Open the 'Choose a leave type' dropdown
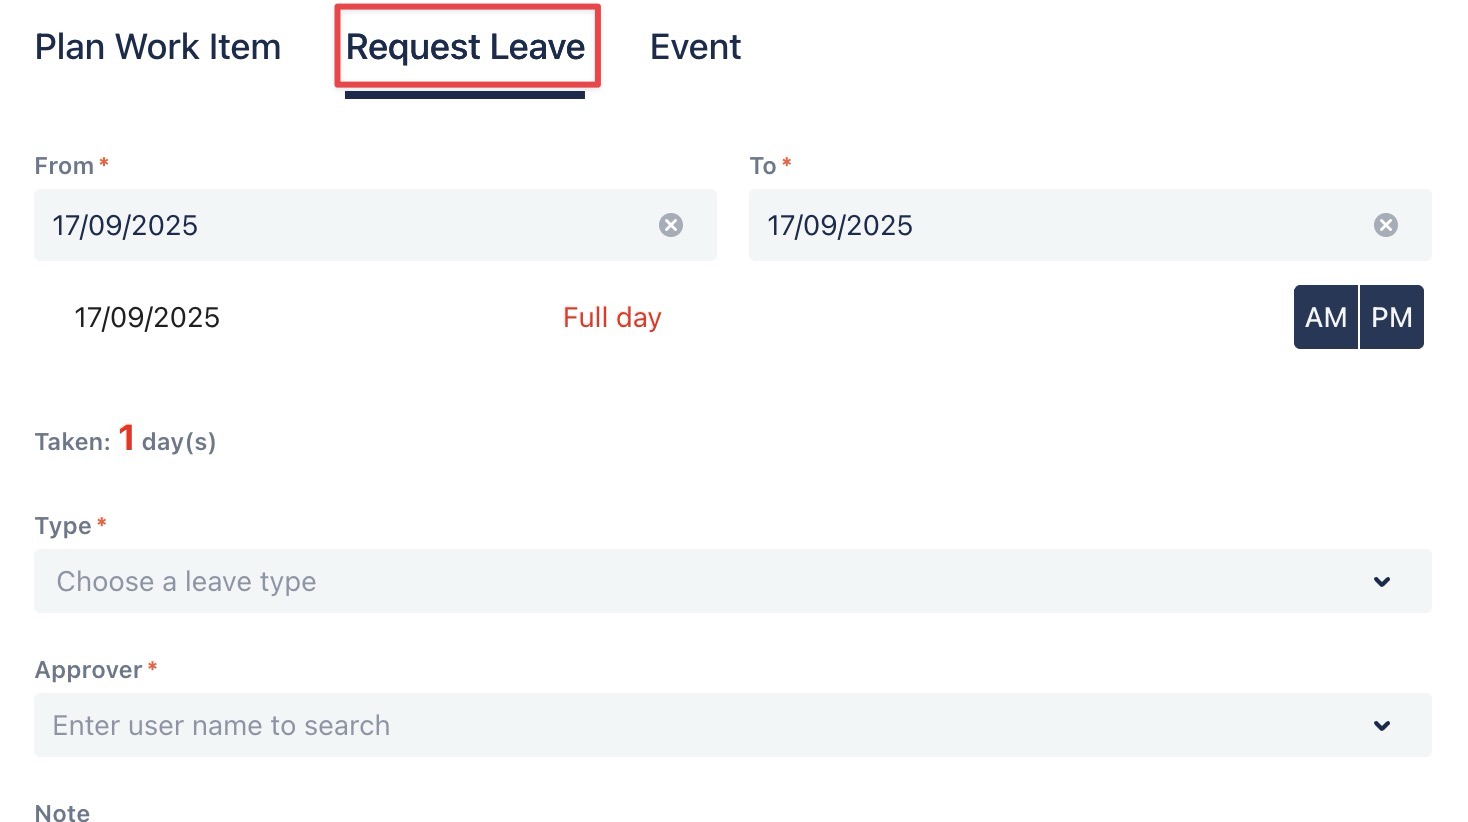The height and width of the screenshot is (822, 1468). point(700,581)
